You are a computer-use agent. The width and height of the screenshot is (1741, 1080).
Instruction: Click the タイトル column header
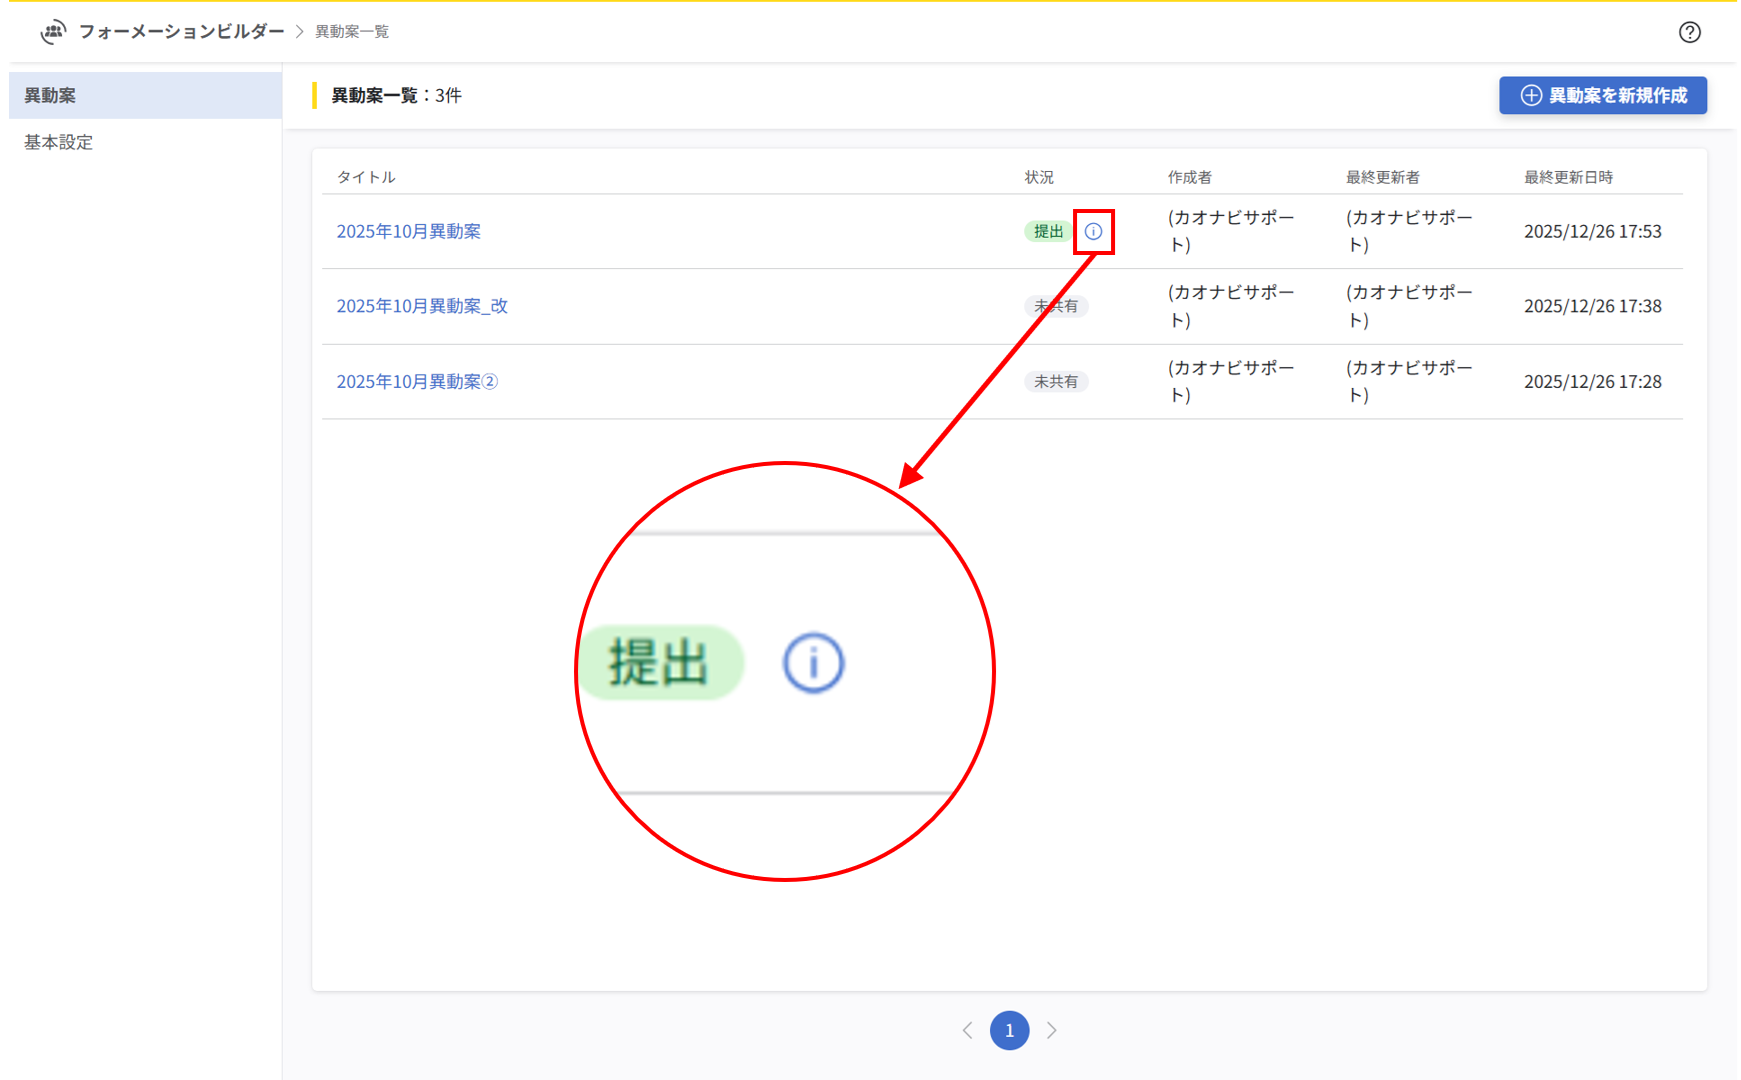point(366,177)
